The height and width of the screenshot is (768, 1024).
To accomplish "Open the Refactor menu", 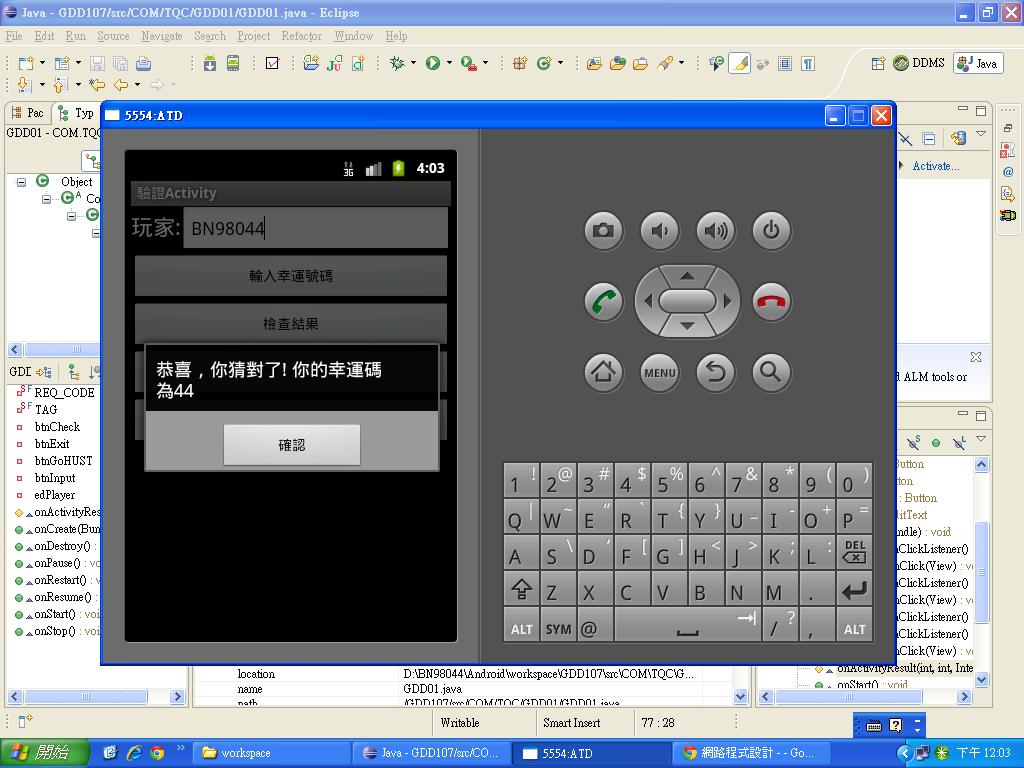I will pyautogui.click(x=301, y=36).
